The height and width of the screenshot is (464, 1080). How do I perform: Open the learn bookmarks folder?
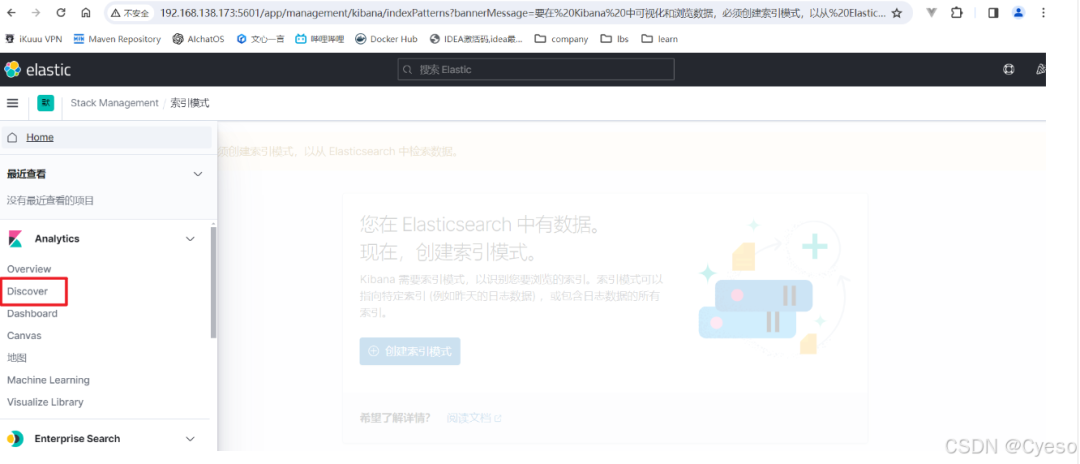tap(660, 39)
